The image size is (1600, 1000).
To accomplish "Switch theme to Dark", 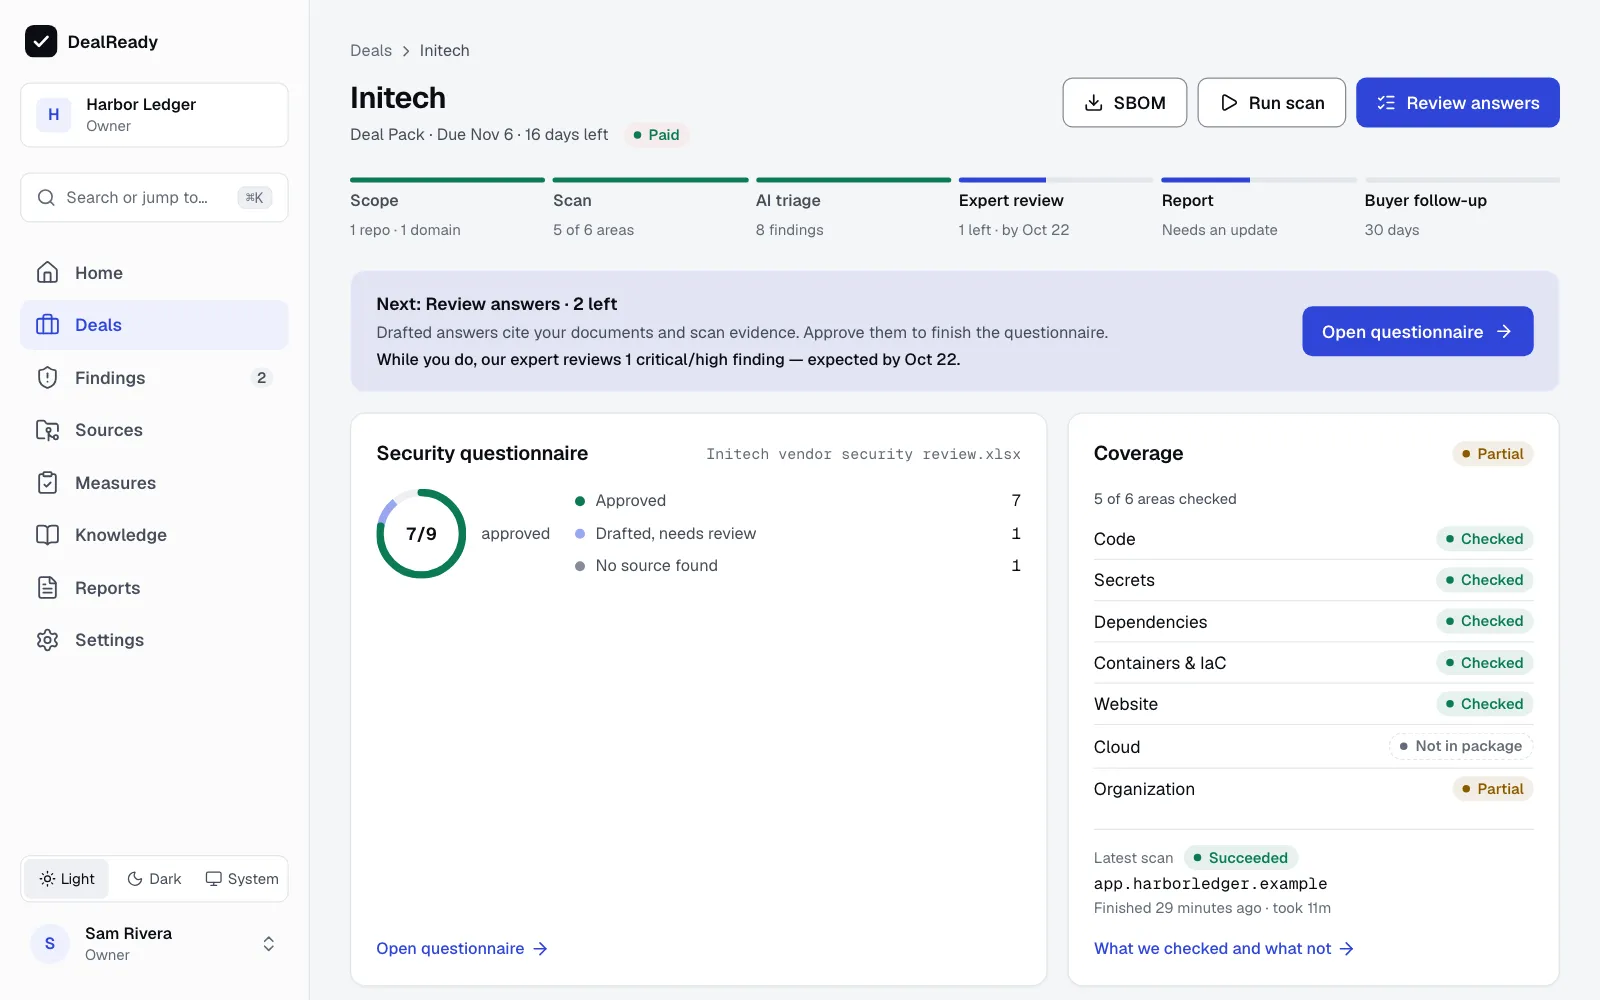I will click(154, 879).
